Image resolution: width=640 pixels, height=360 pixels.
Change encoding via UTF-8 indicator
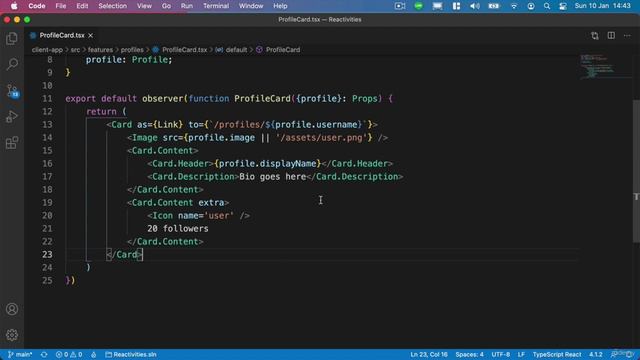click(501, 354)
